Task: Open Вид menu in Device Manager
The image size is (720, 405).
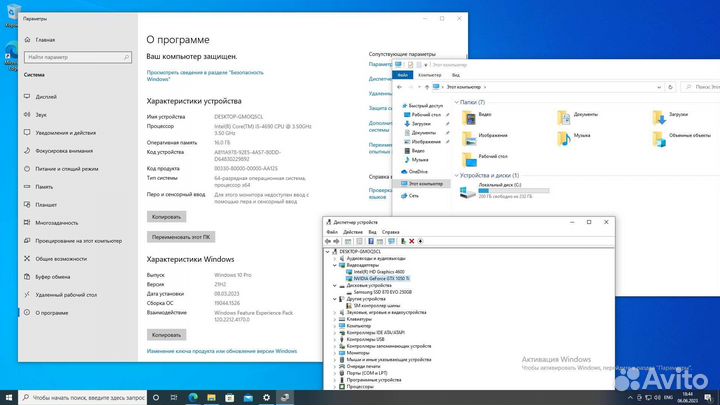Action: point(372,232)
